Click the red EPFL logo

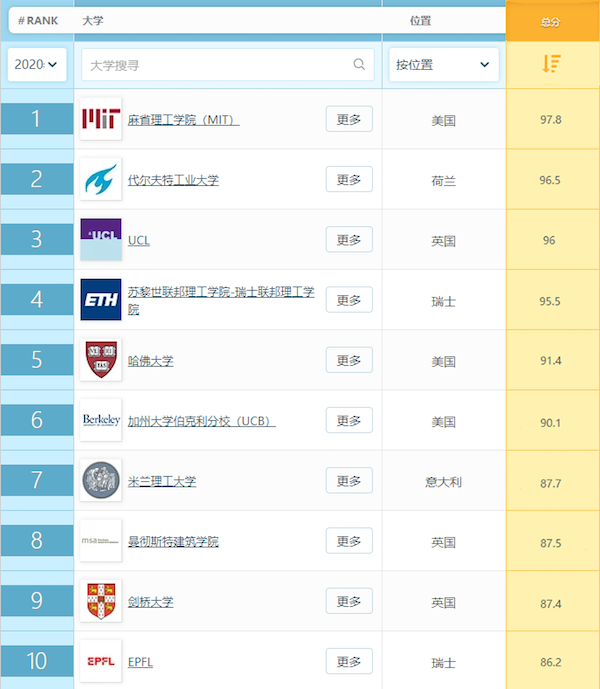(101, 661)
